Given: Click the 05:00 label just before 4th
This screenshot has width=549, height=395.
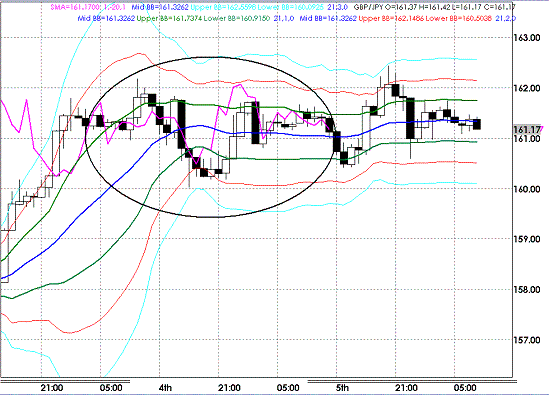Looking at the screenshot, I should click(111, 388).
